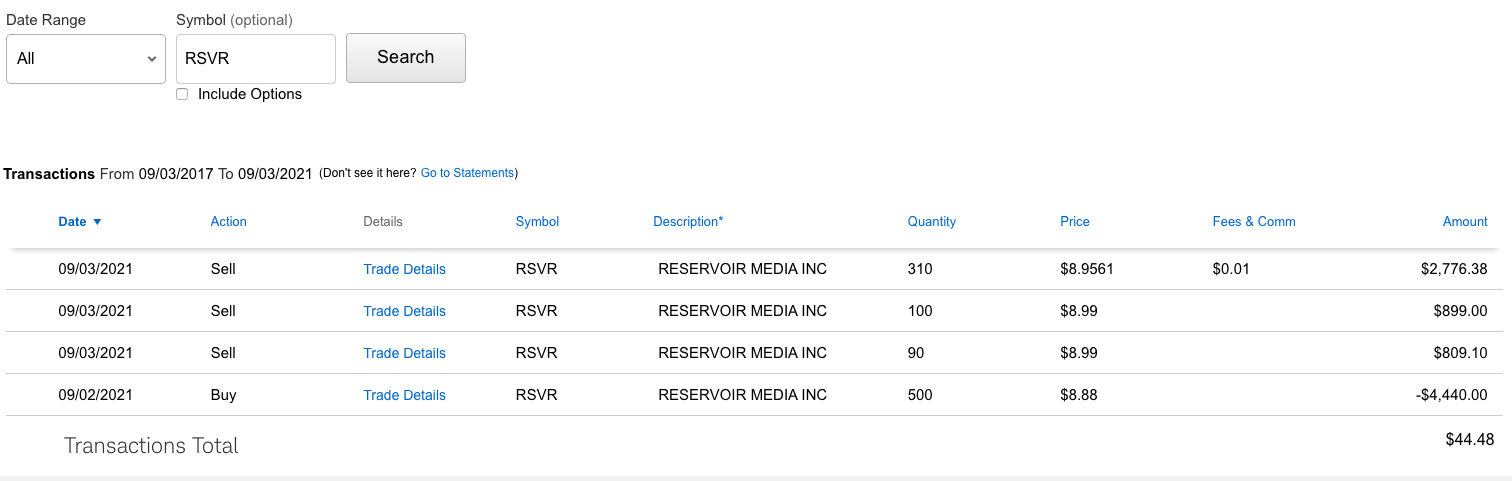
Task: Sort by the Amount column header
Action: (1465, 222)
